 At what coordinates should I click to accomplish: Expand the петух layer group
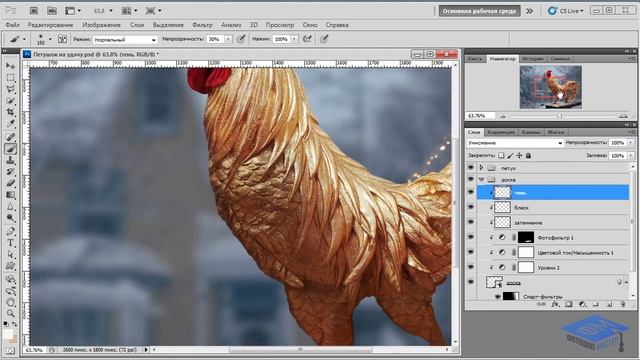tap(481, 168)
